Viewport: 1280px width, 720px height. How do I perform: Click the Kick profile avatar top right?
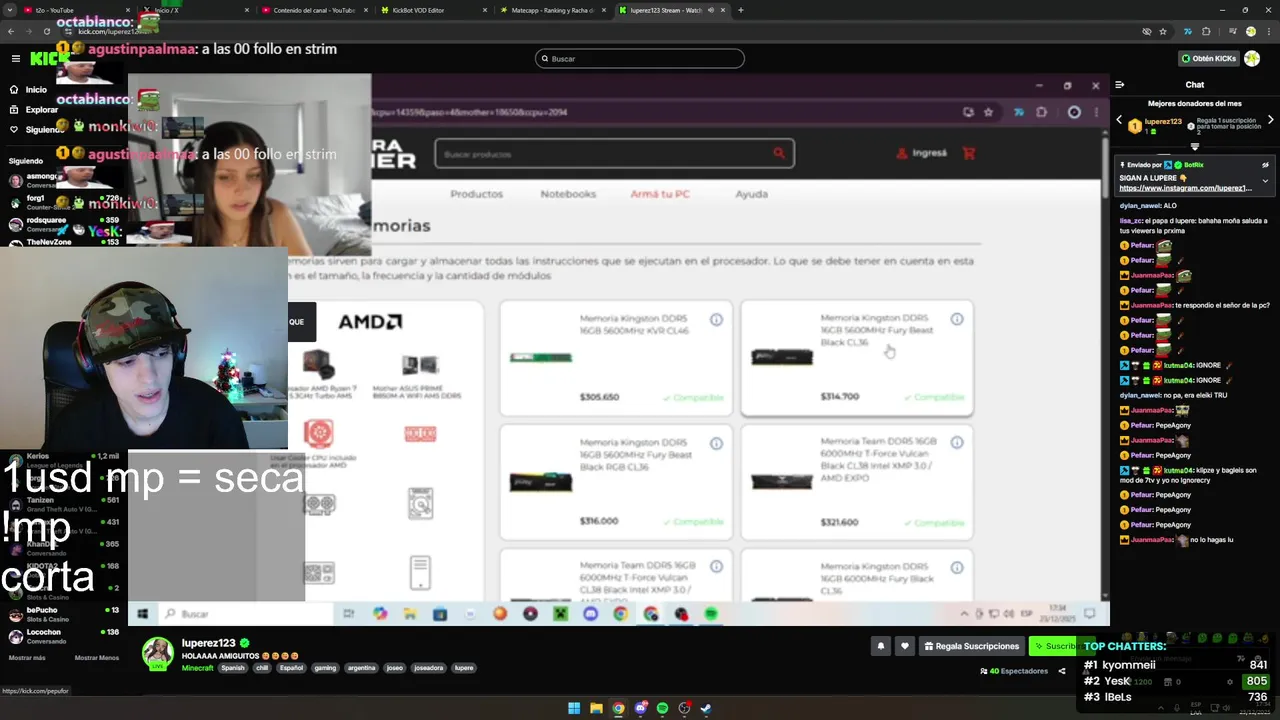(1251, 59)
